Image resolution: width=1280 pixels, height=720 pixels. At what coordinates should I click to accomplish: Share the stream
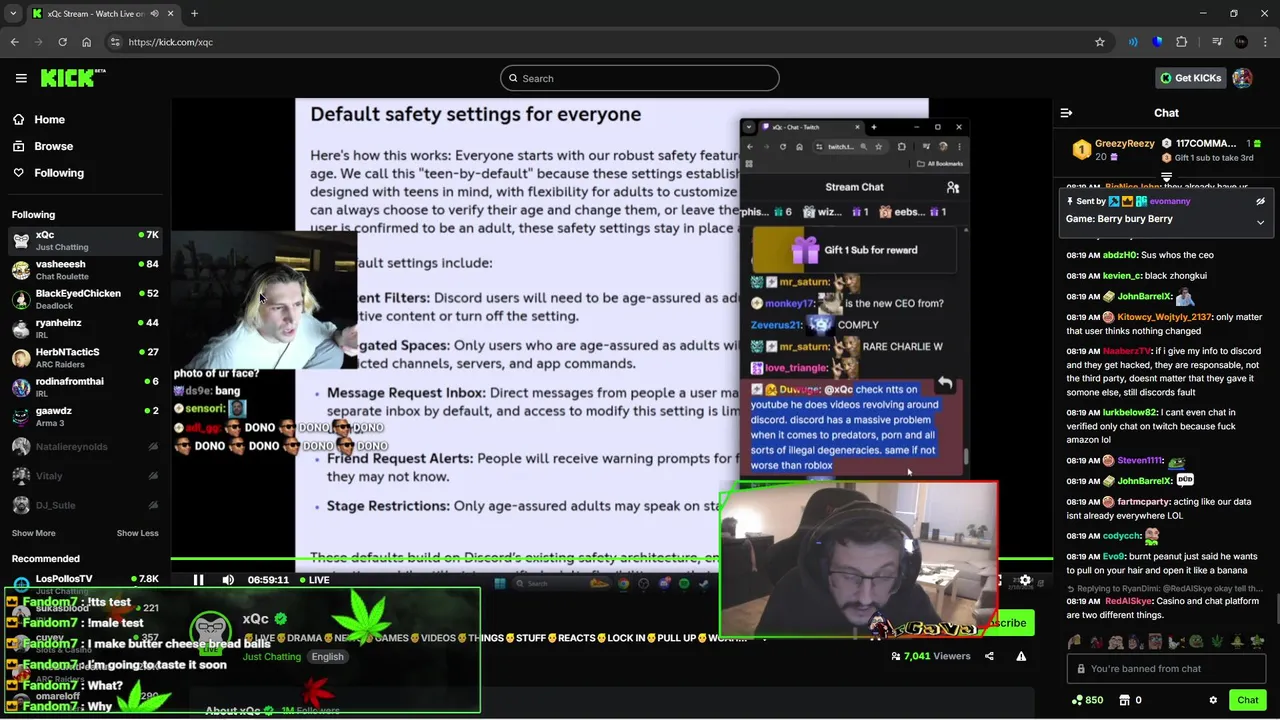(989, 656)
